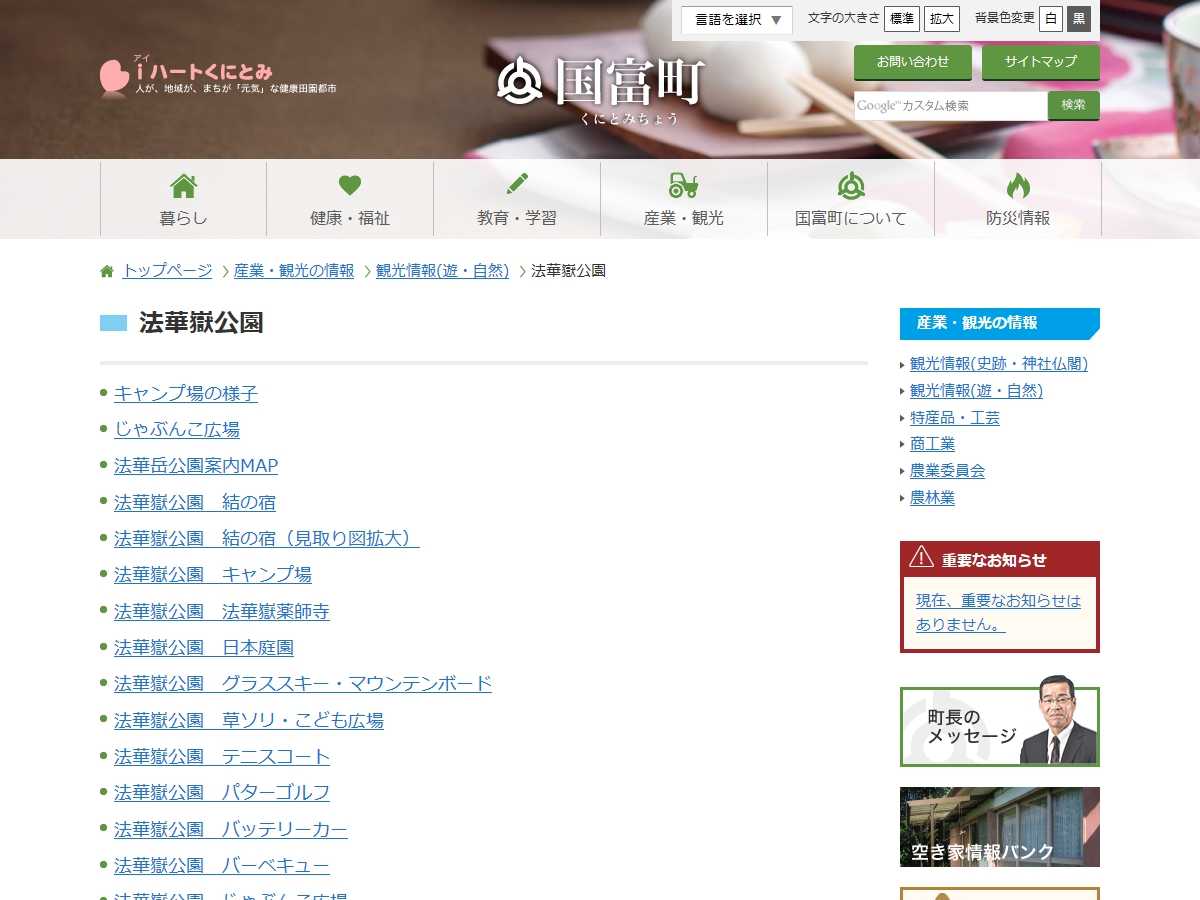Open 産業・観光の情報 breadcrumb link
Image resolution: width=1200 pixels, height=900 pixels.
coord(294,271)
